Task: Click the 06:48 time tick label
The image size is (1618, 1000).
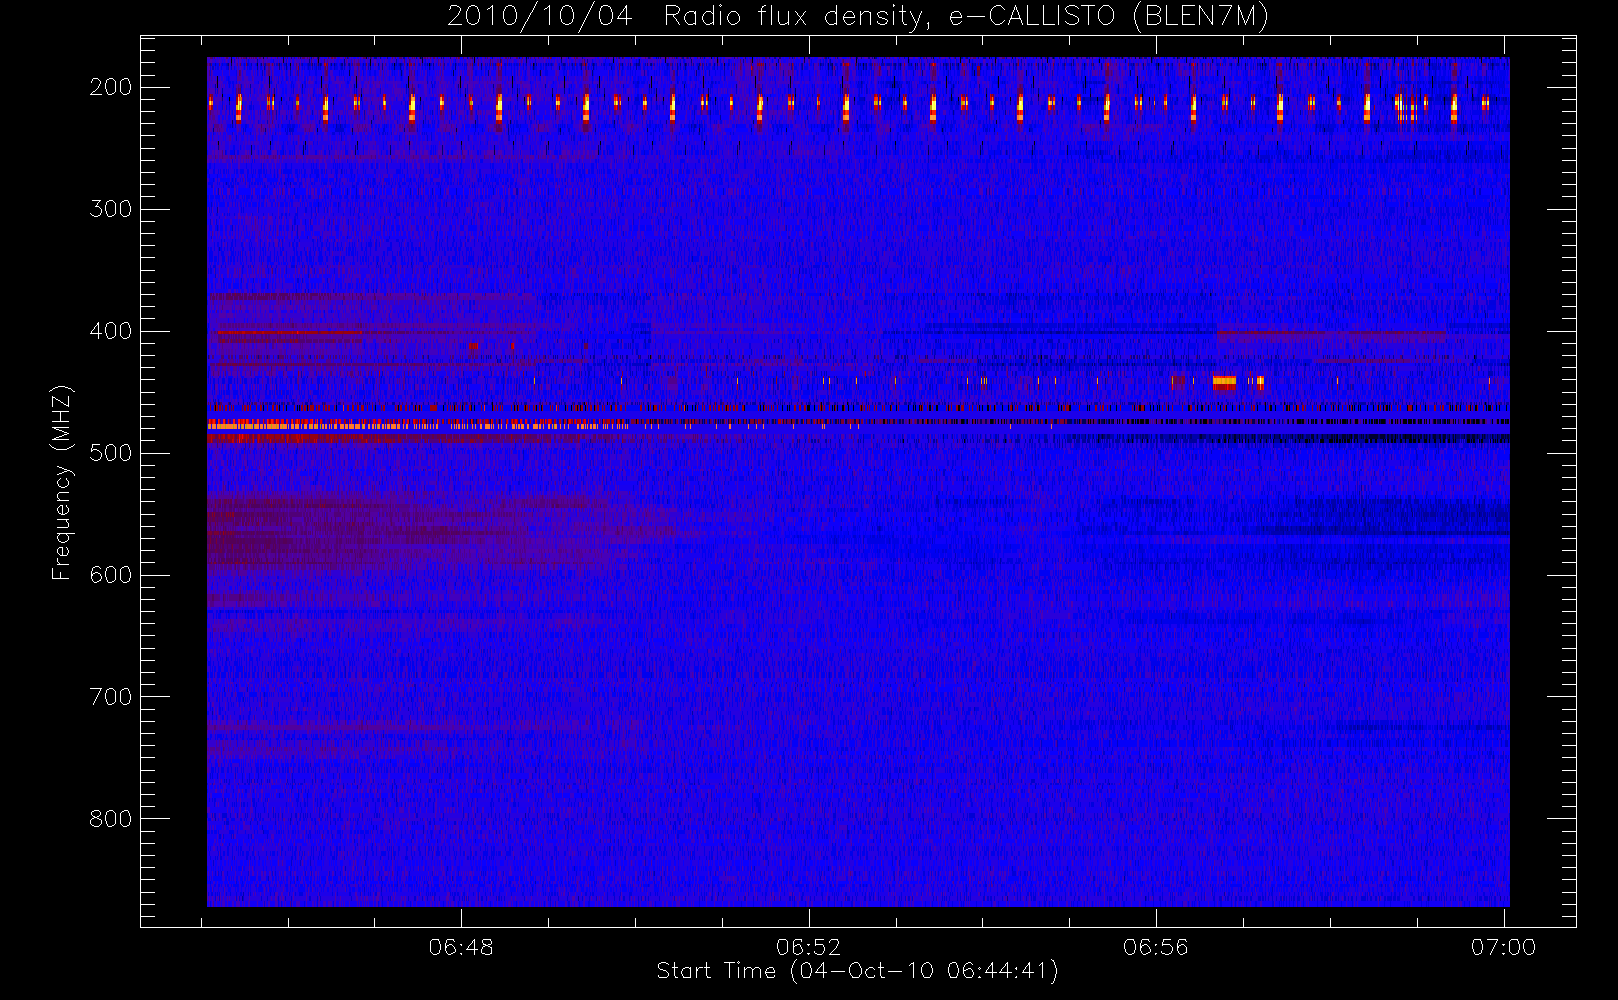Action: click(x=461, y=947)
